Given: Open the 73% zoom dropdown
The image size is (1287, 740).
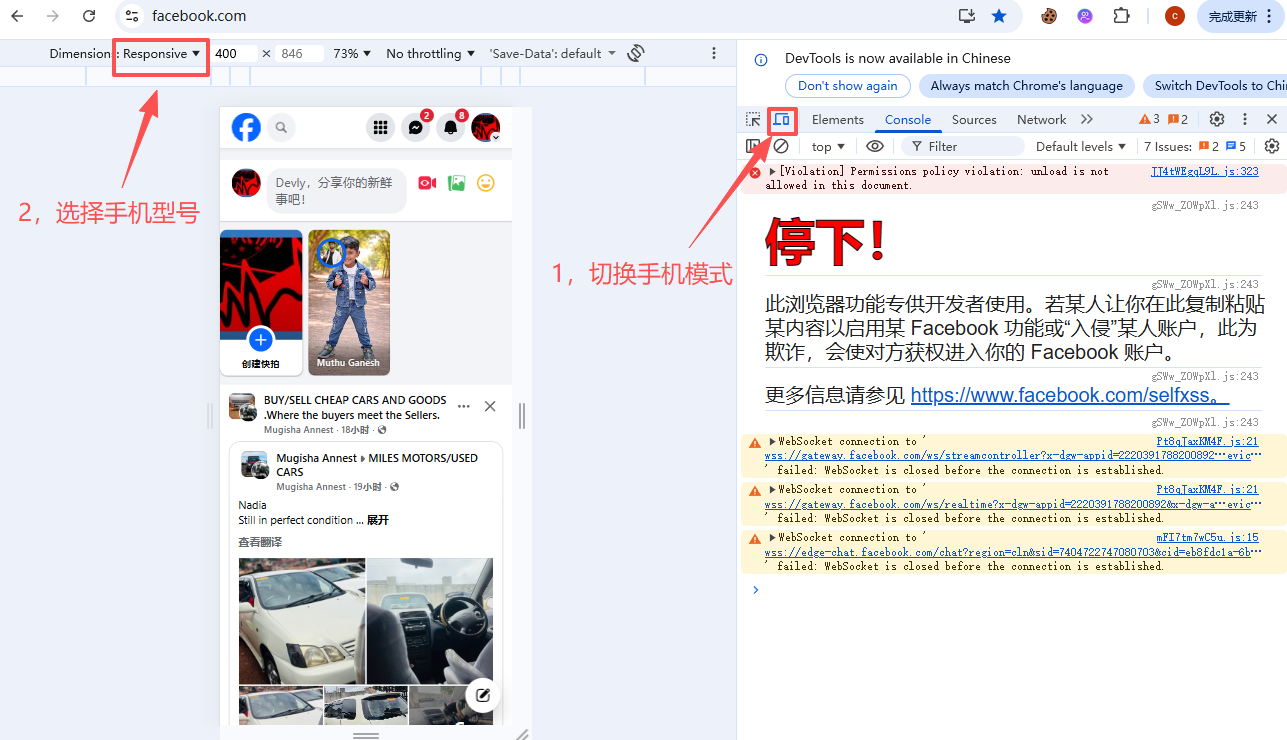Looking at the screenshot, I should click(x=352, y=54).
